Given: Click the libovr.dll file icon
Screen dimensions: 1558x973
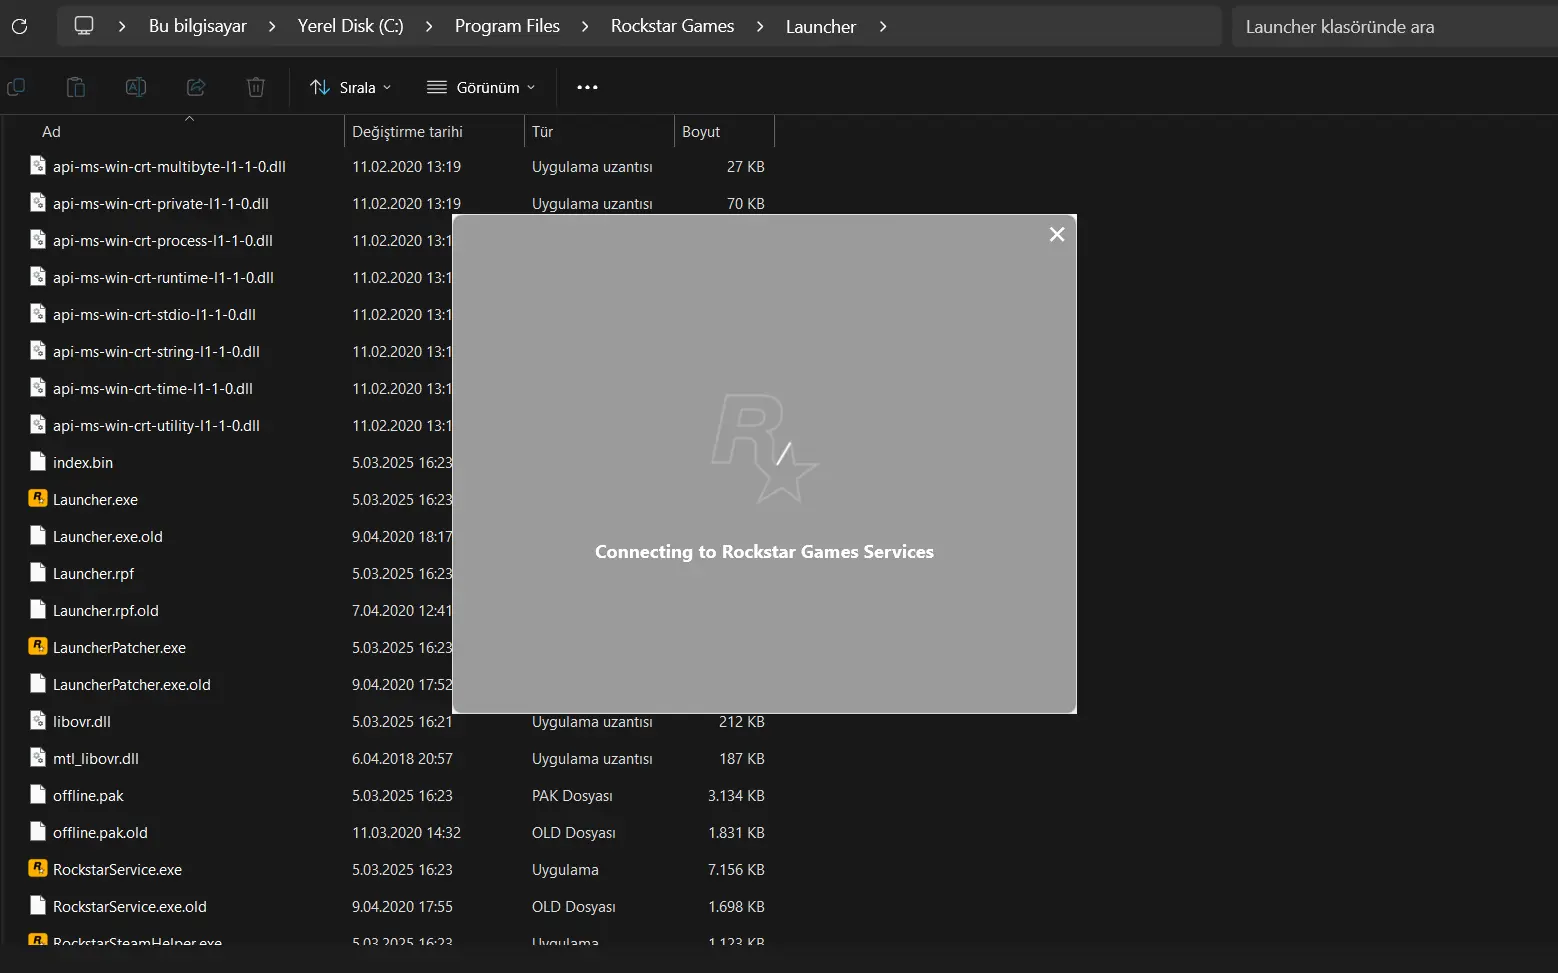Looking at the screenshot, I should (38, 721).
